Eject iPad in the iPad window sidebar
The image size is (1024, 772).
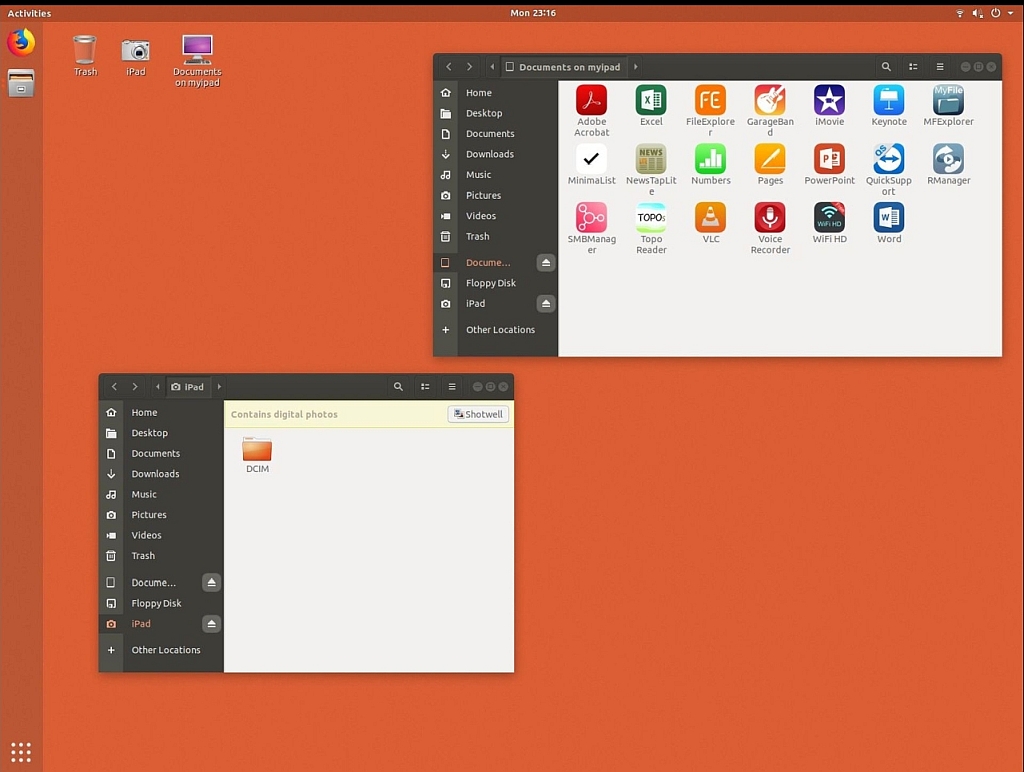click(x=211, y=624)
